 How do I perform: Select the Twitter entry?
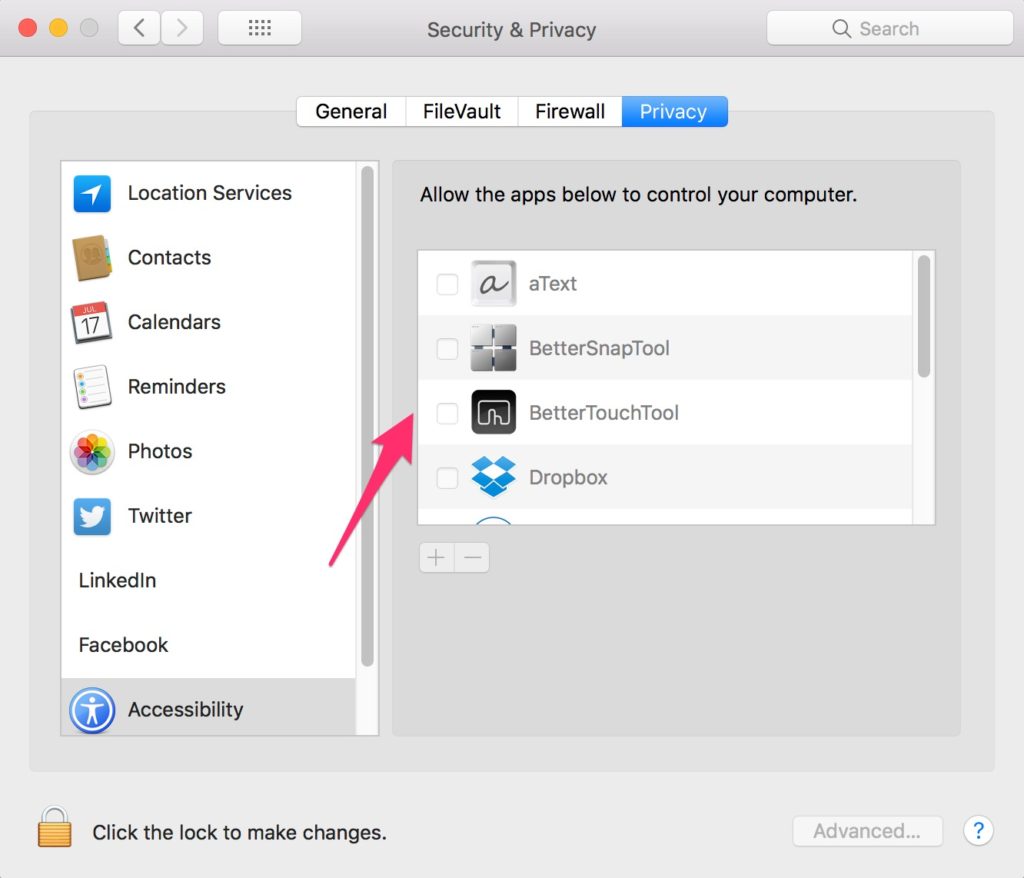pyautogui.click(x=208, y=516)
